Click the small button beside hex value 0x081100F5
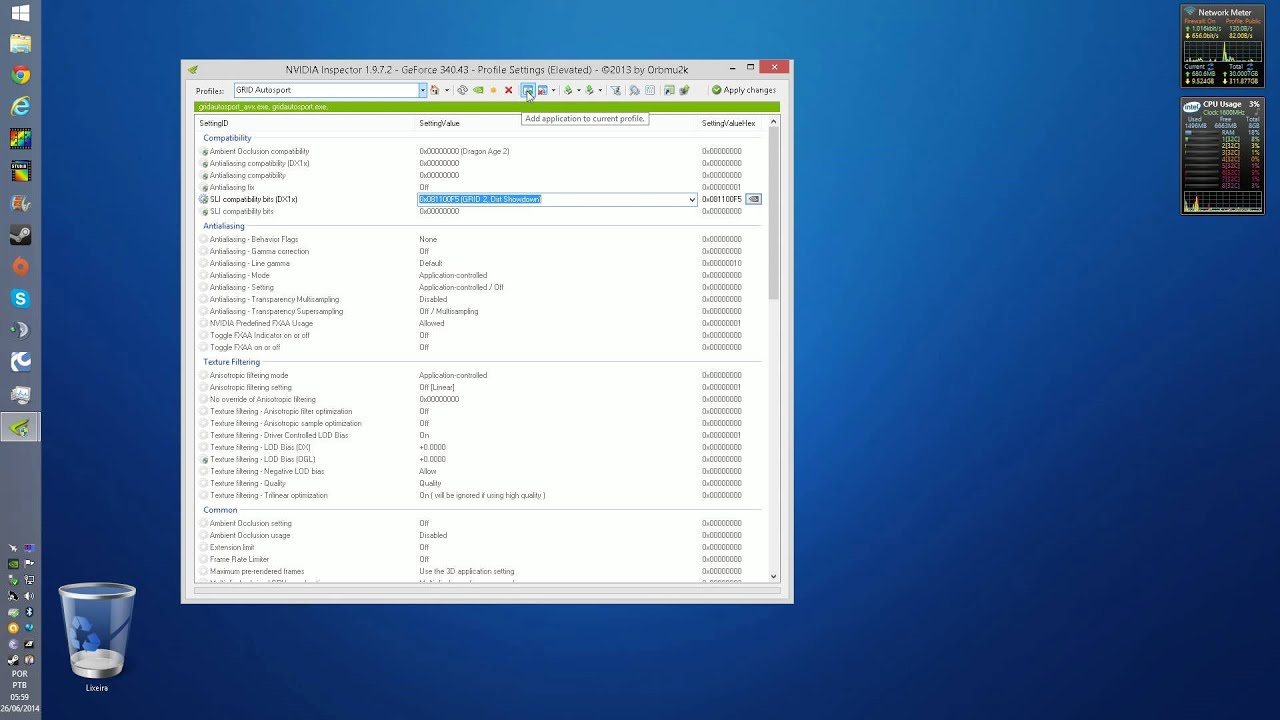Viewport: 1280px width, 720px height. tap(754, 199)
